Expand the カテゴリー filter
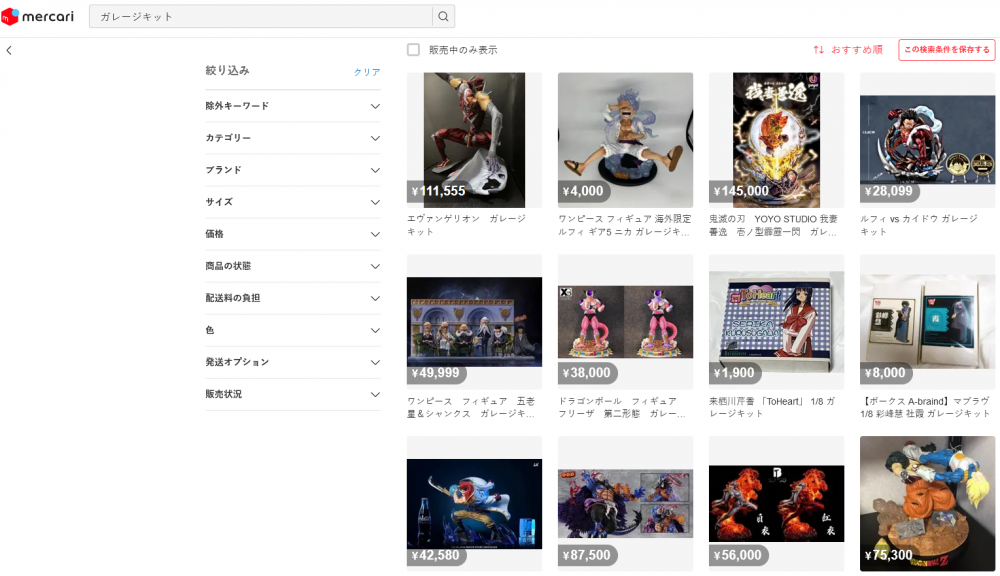The width and height of the screenshot is (1000, 576). 292,138
